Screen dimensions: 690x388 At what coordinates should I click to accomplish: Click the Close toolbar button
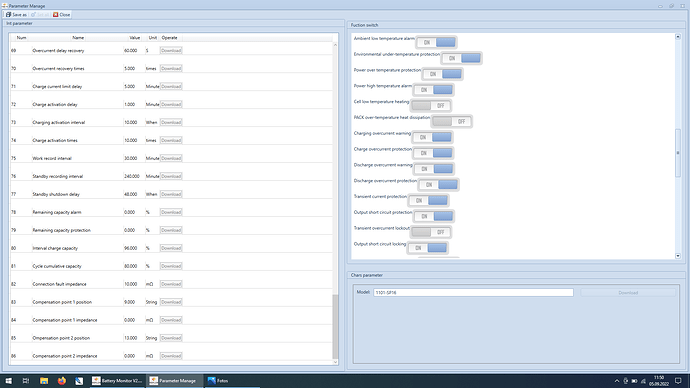[62, 15]
